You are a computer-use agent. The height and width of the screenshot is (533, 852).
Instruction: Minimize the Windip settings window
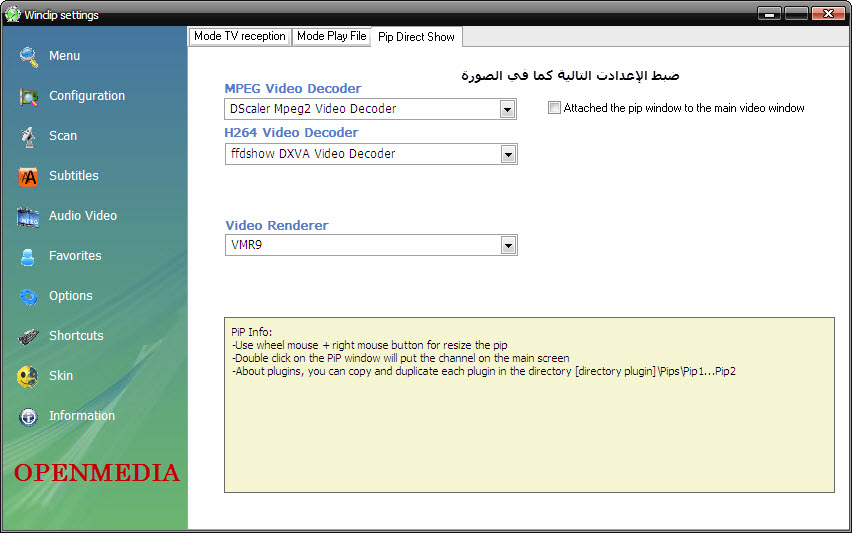(x=769, y=14)
